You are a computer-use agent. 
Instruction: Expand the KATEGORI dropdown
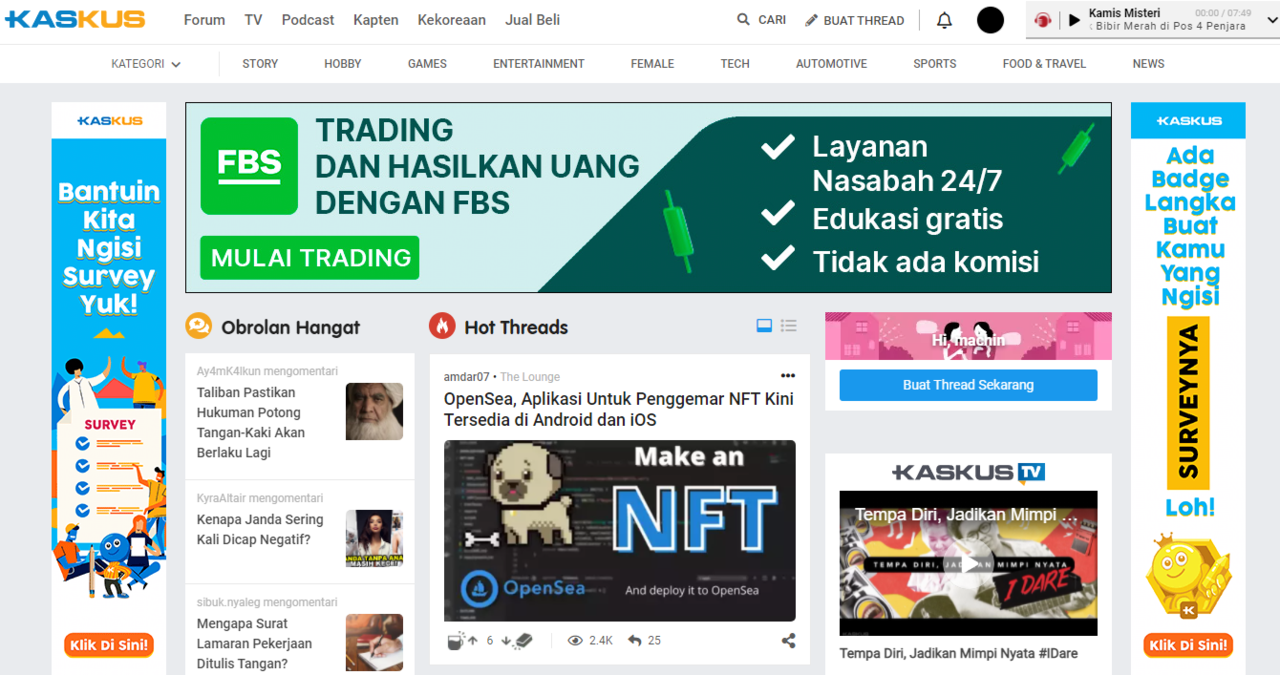click(146, 63)
